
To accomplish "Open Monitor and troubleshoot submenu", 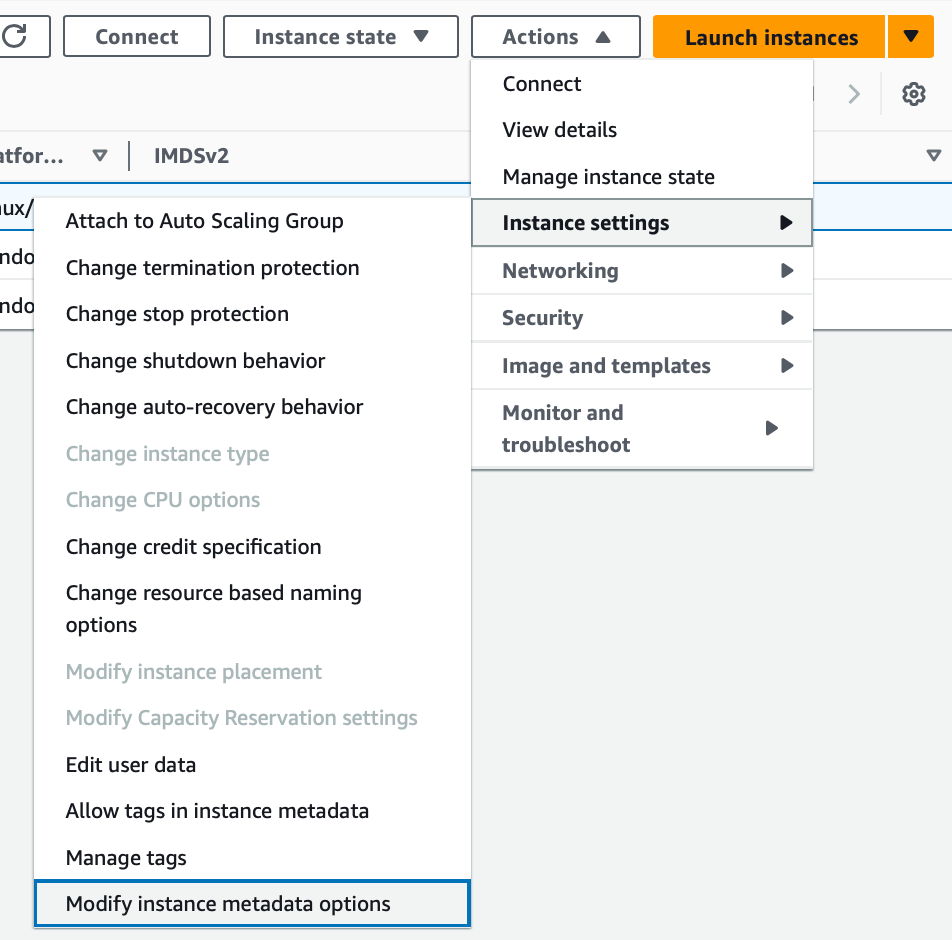I will point(641,428).
